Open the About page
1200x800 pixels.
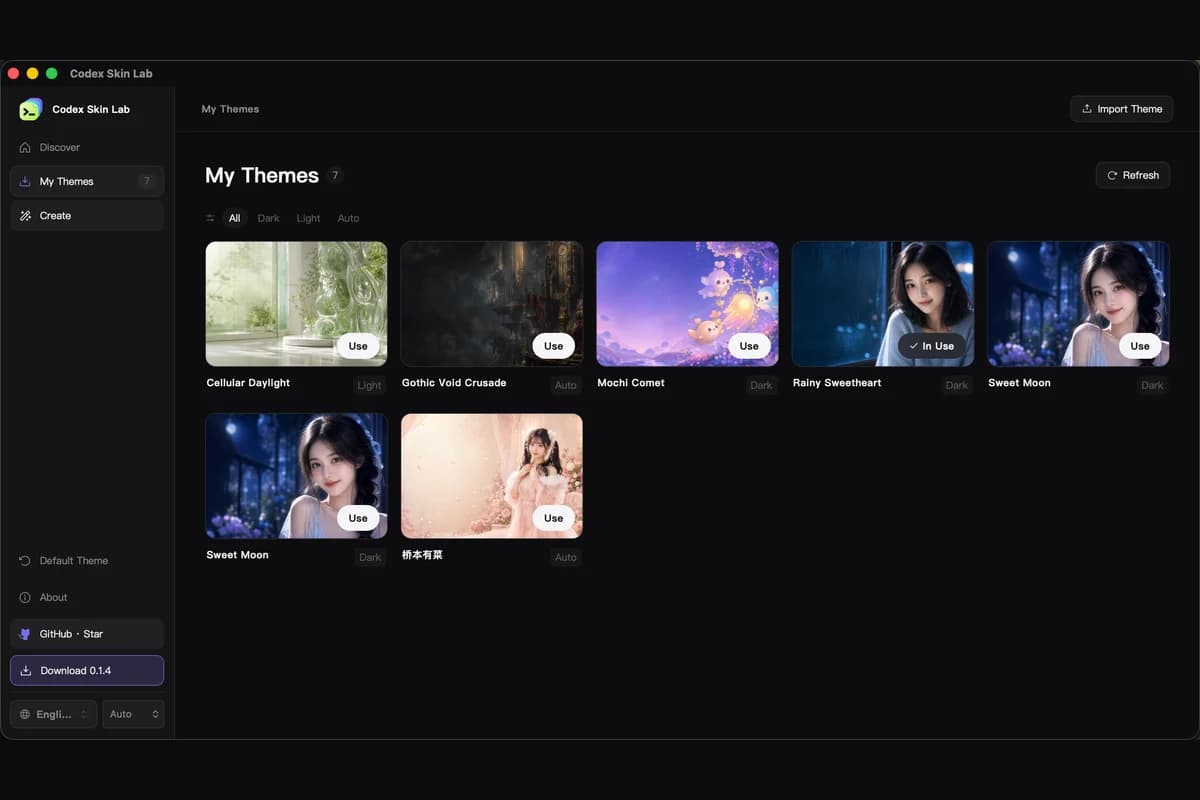[87, 597]
